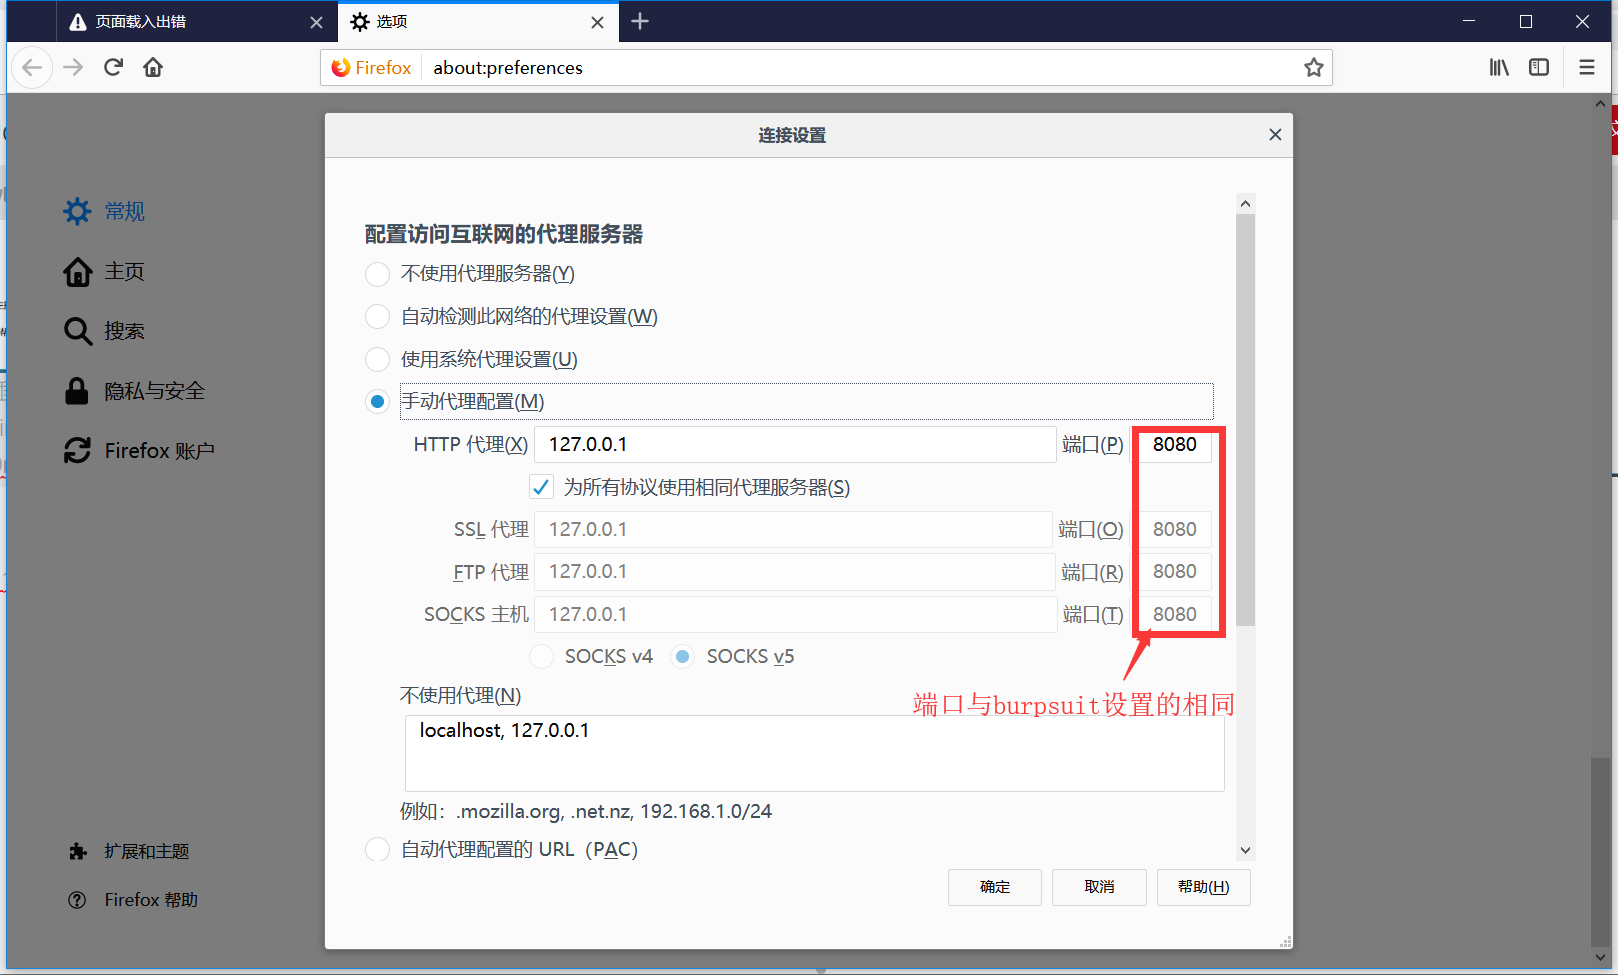Screen dimensions: 1618x975
Task: Open a new browser tab
Action: tap(639, 21)
